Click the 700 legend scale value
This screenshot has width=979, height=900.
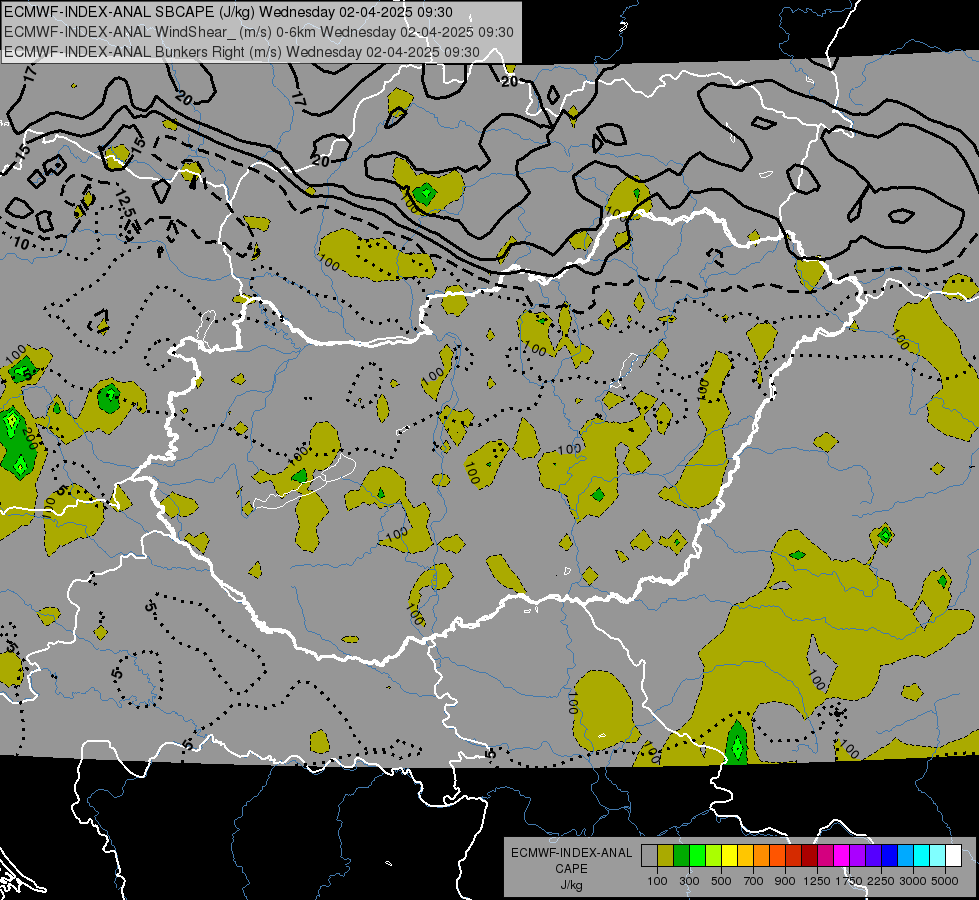[x=754, y=881]
